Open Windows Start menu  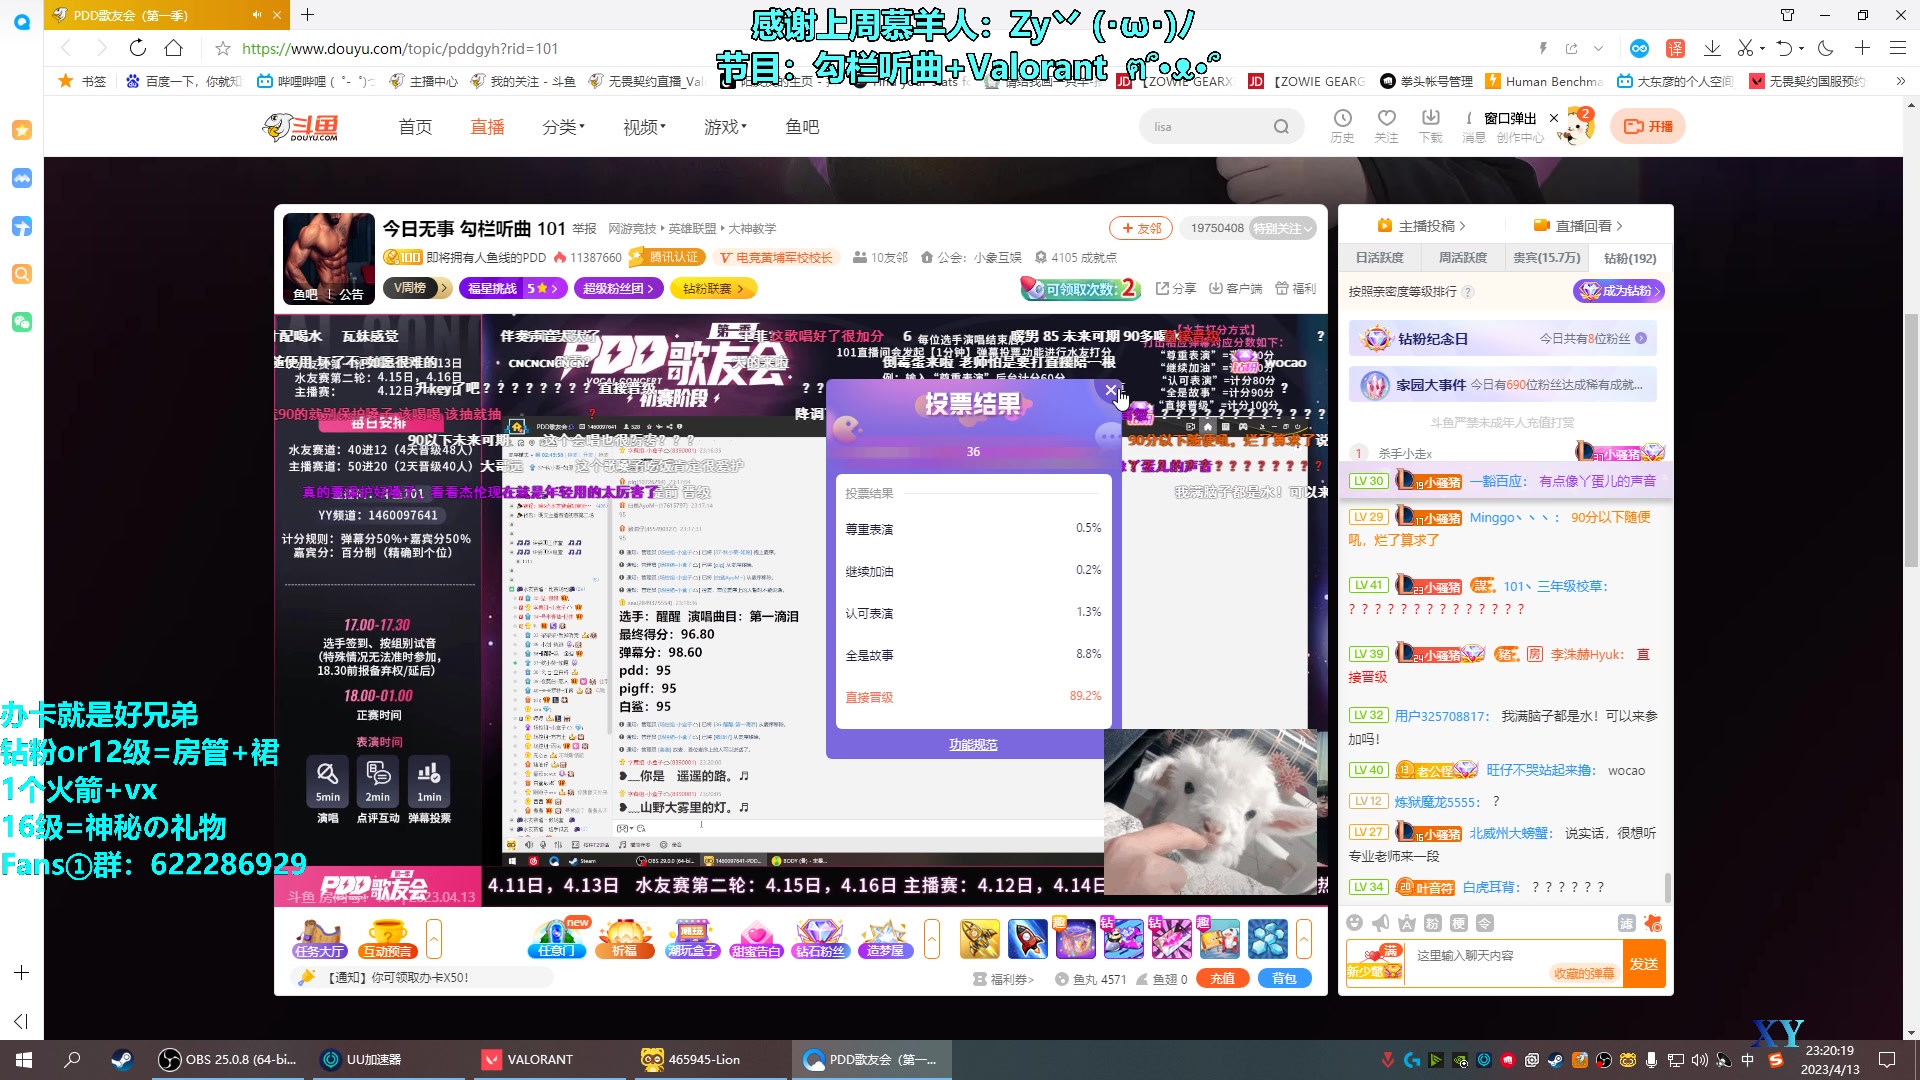tap(24, 1060)
